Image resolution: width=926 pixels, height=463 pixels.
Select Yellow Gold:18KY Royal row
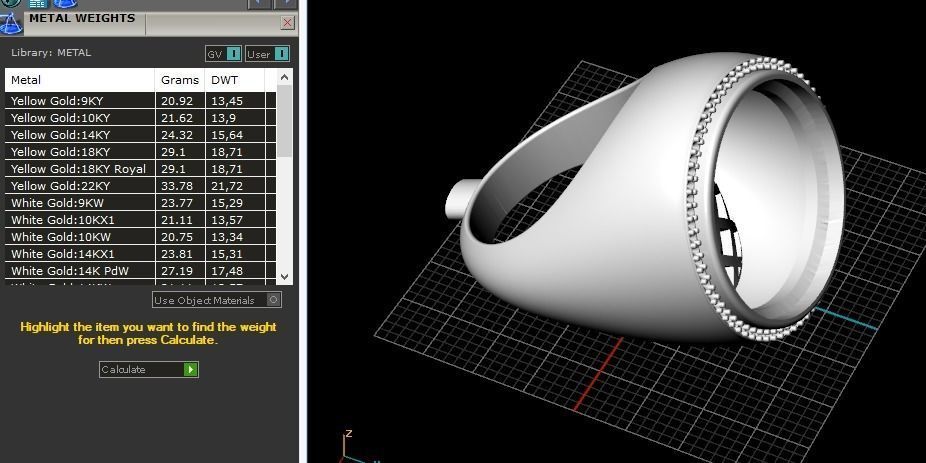click(x=141, y=169)
